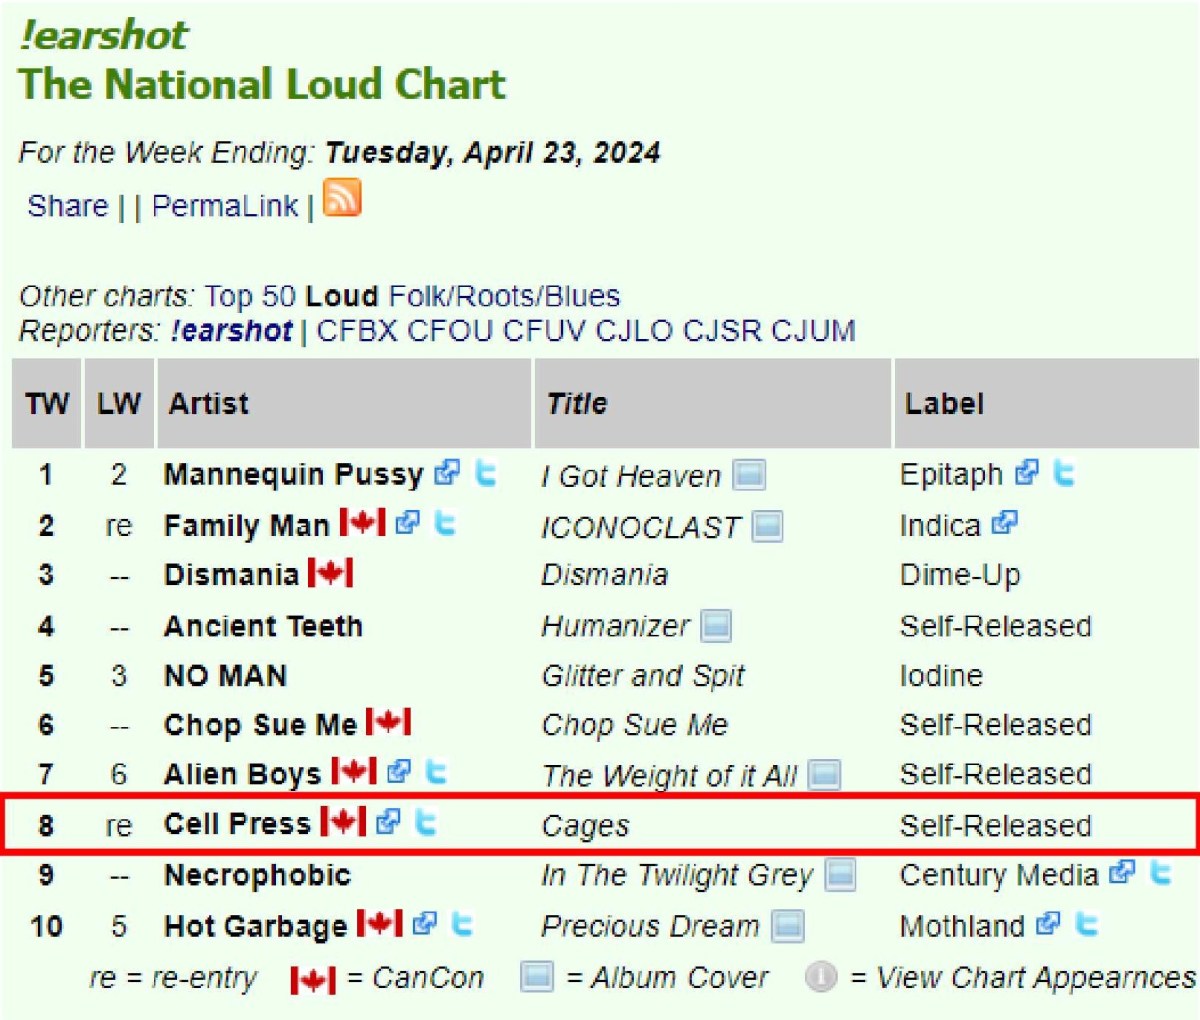View the album cover for In The Twilight Grey
The height and width of the screenshot is (1020, 1200).
[838, 874]
